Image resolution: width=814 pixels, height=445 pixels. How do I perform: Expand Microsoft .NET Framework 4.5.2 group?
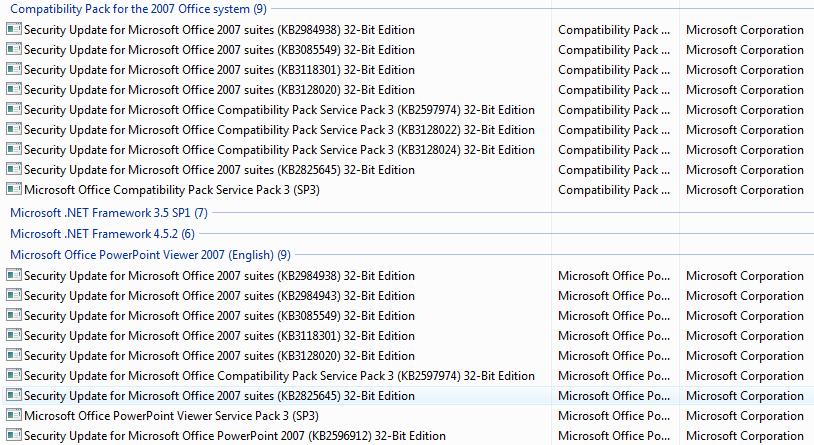coord(102,234)
